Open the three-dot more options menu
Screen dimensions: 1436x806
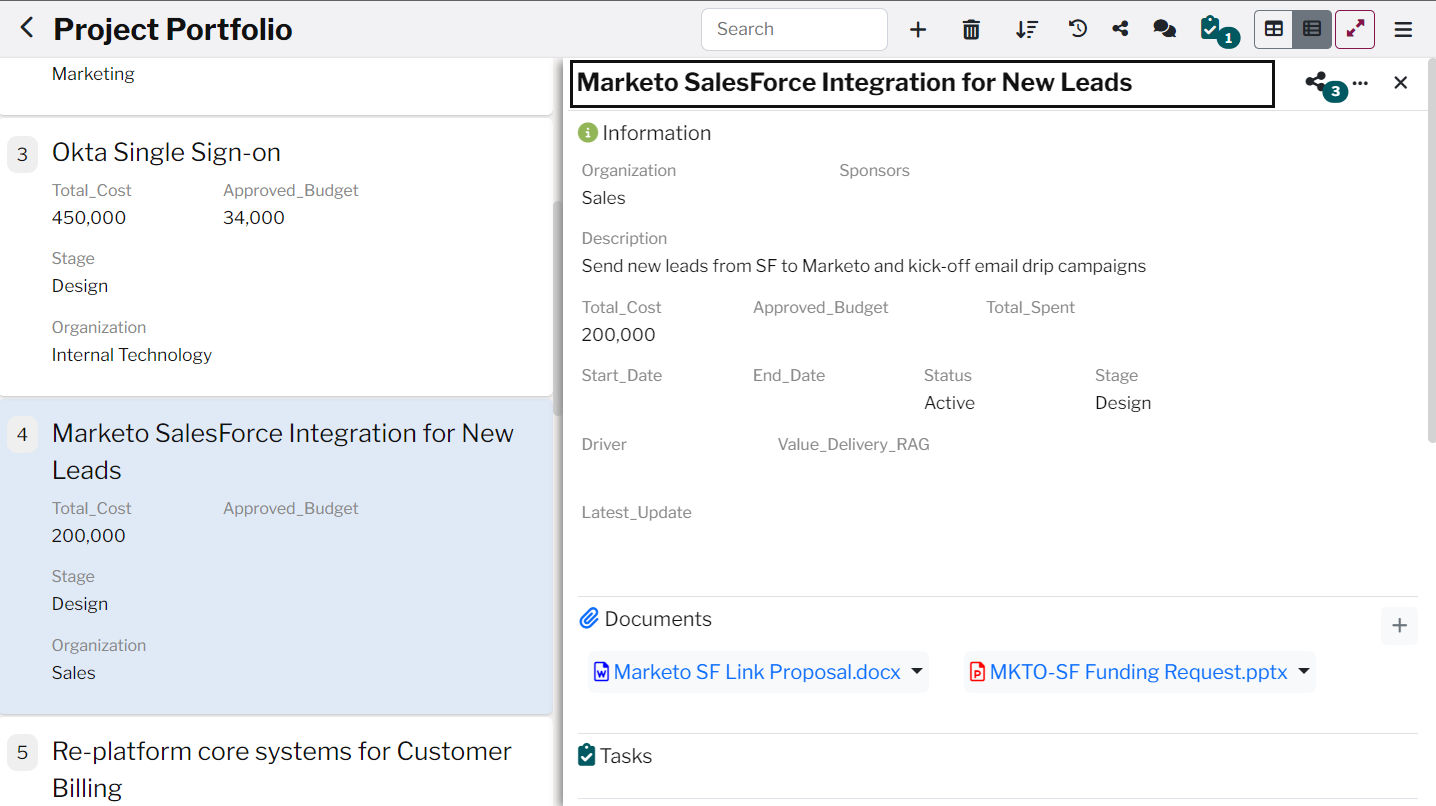(x=1360, y=83)
